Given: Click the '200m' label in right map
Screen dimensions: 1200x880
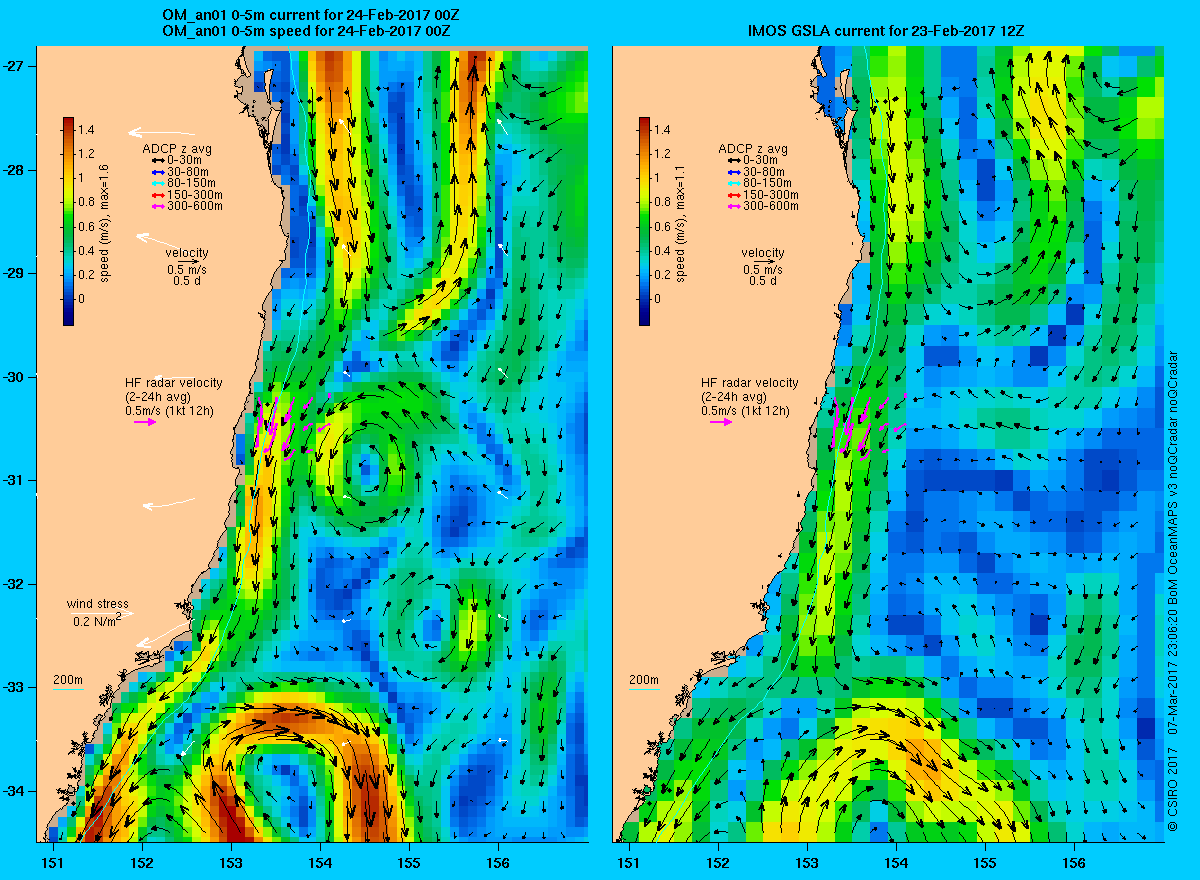Looking at the screenshot, I should 644,680.
